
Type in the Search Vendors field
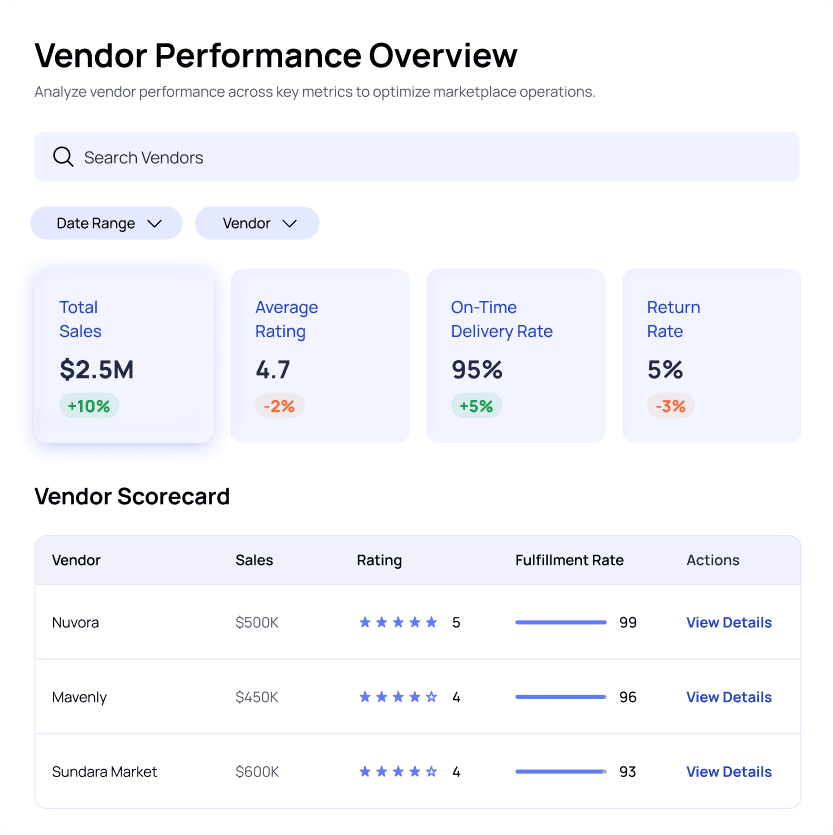(430, 157)
